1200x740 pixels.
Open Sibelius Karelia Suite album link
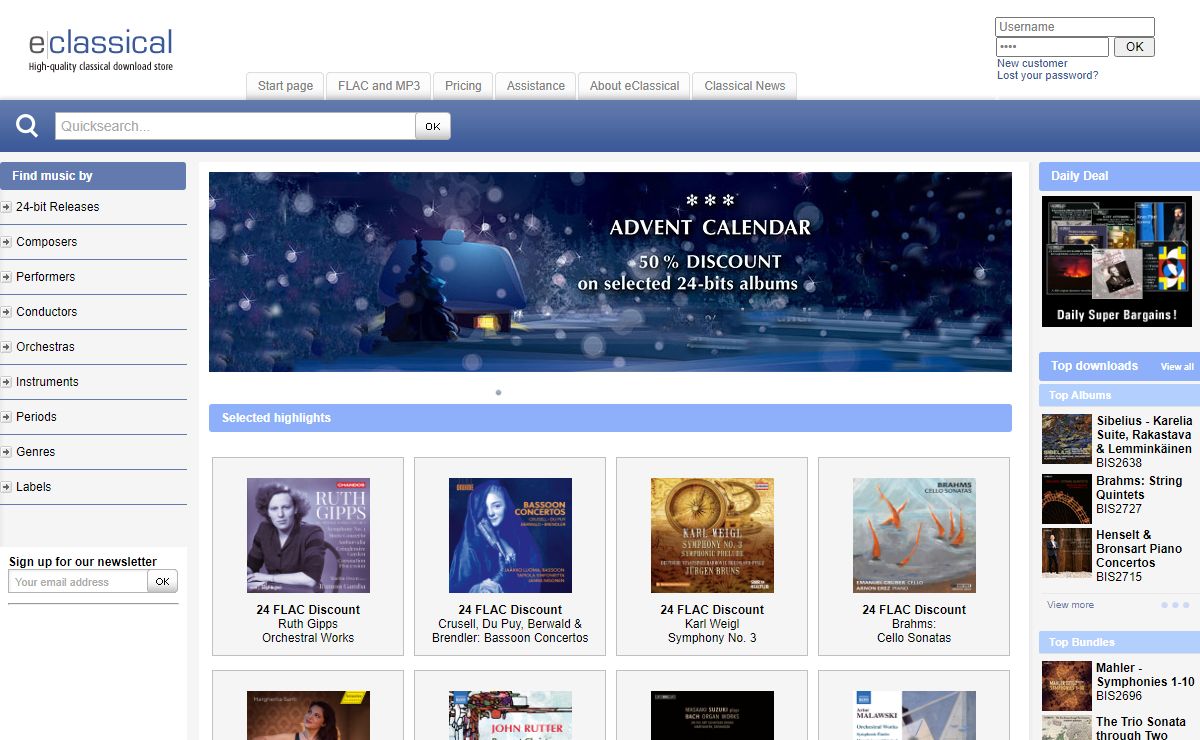point(1144,435)
